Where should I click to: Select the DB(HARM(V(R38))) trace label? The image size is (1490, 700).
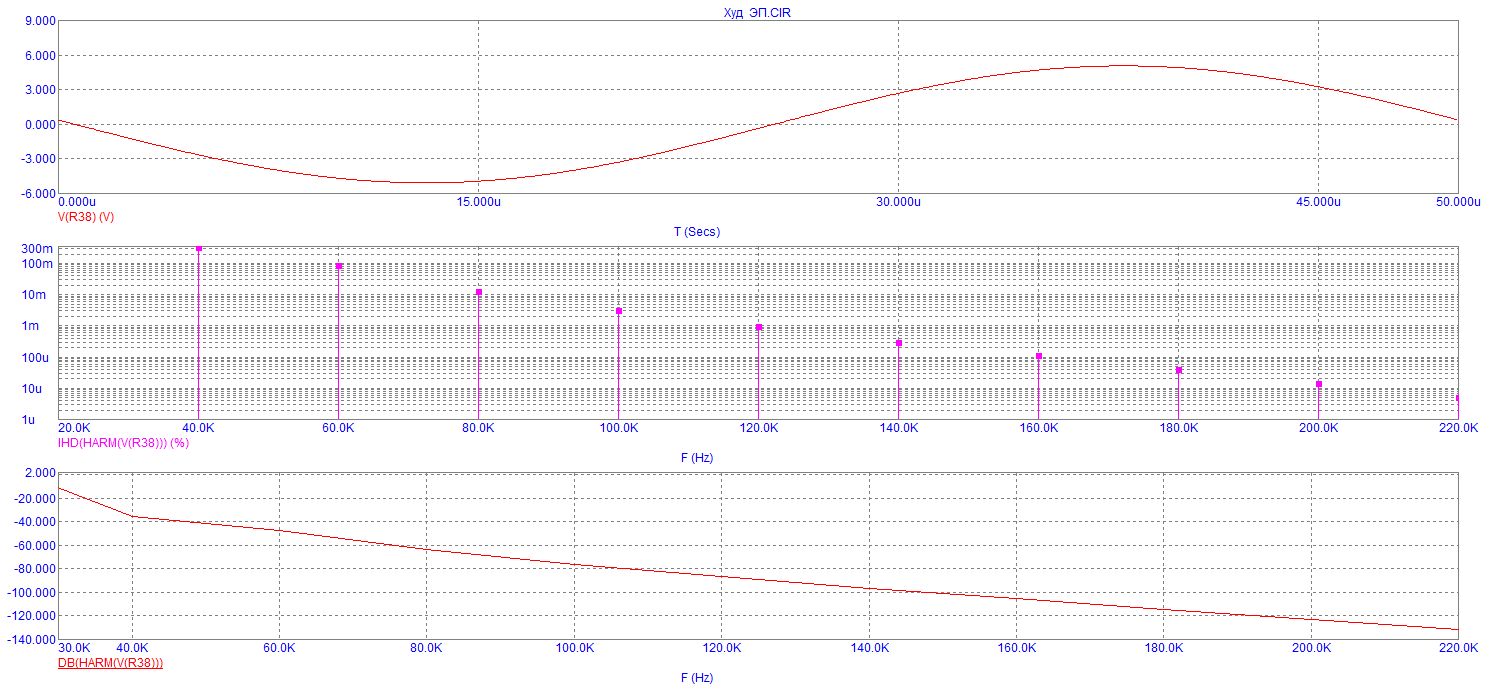111,663
